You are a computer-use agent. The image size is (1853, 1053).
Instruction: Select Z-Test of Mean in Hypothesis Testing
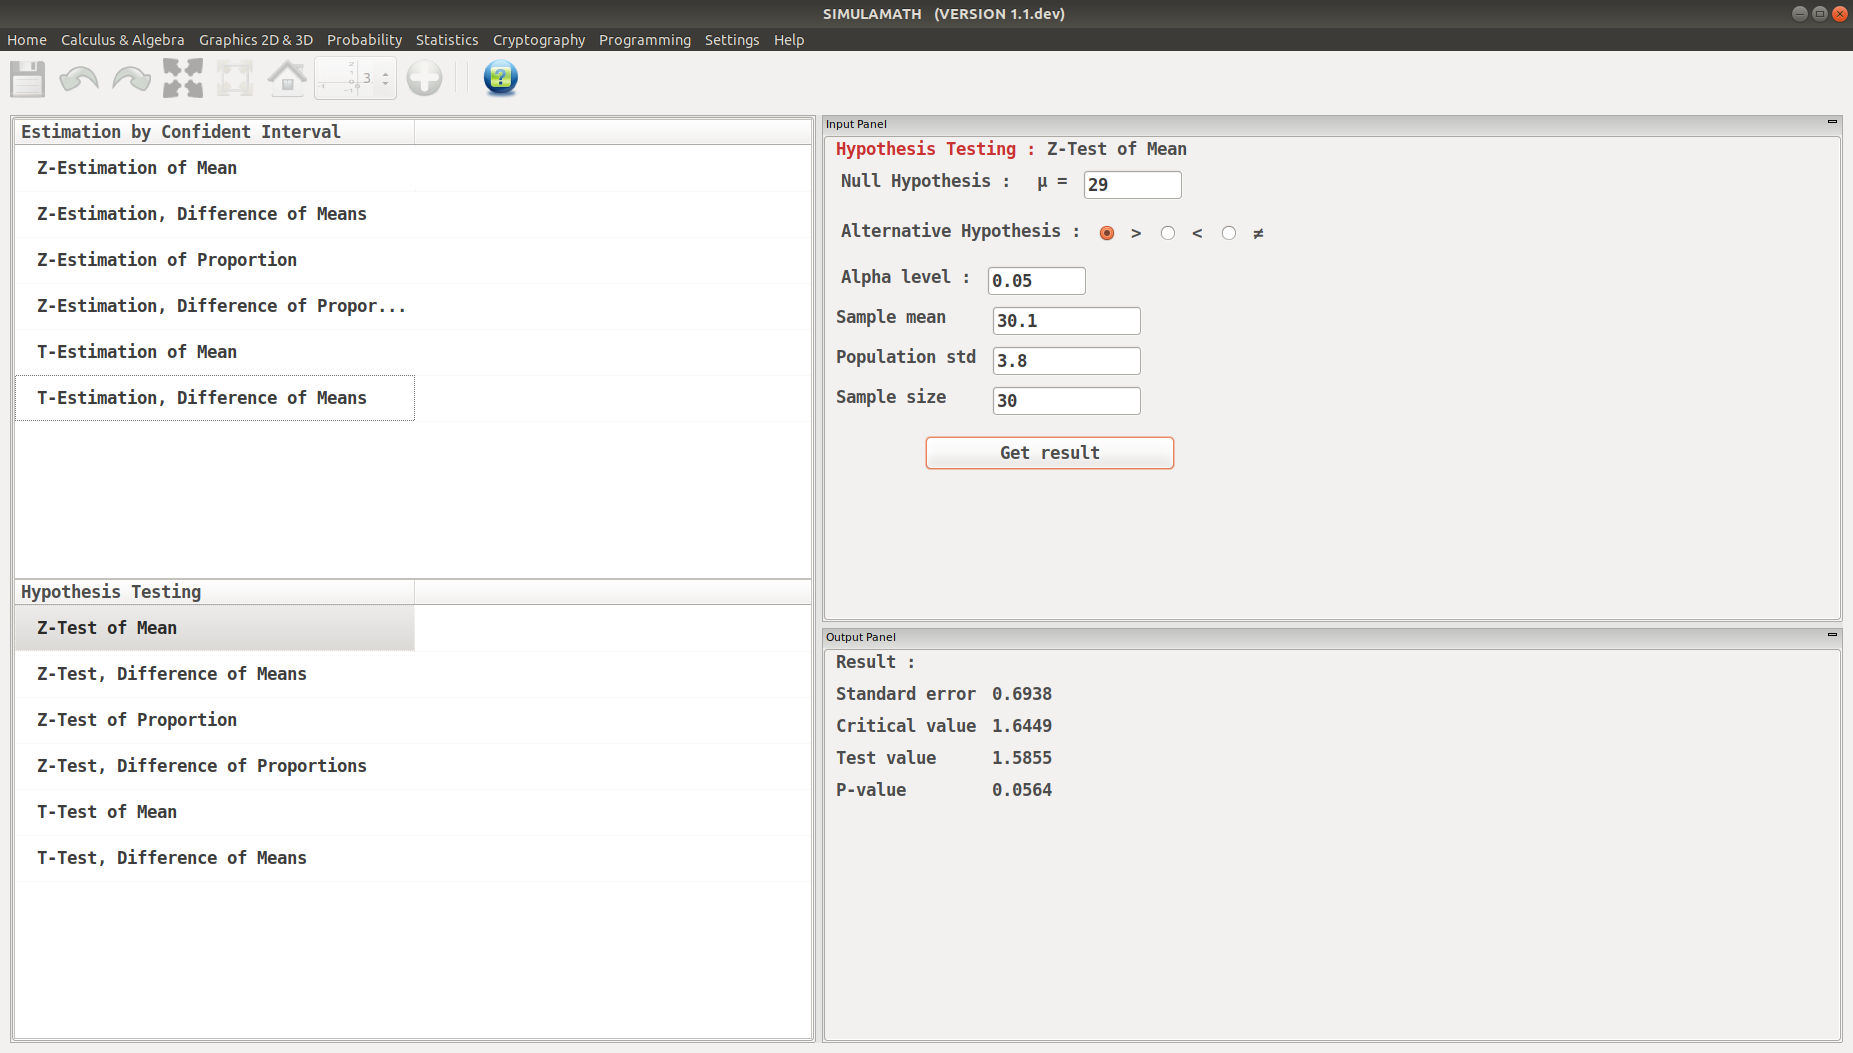pyautogui.click(x=215, y=628)
